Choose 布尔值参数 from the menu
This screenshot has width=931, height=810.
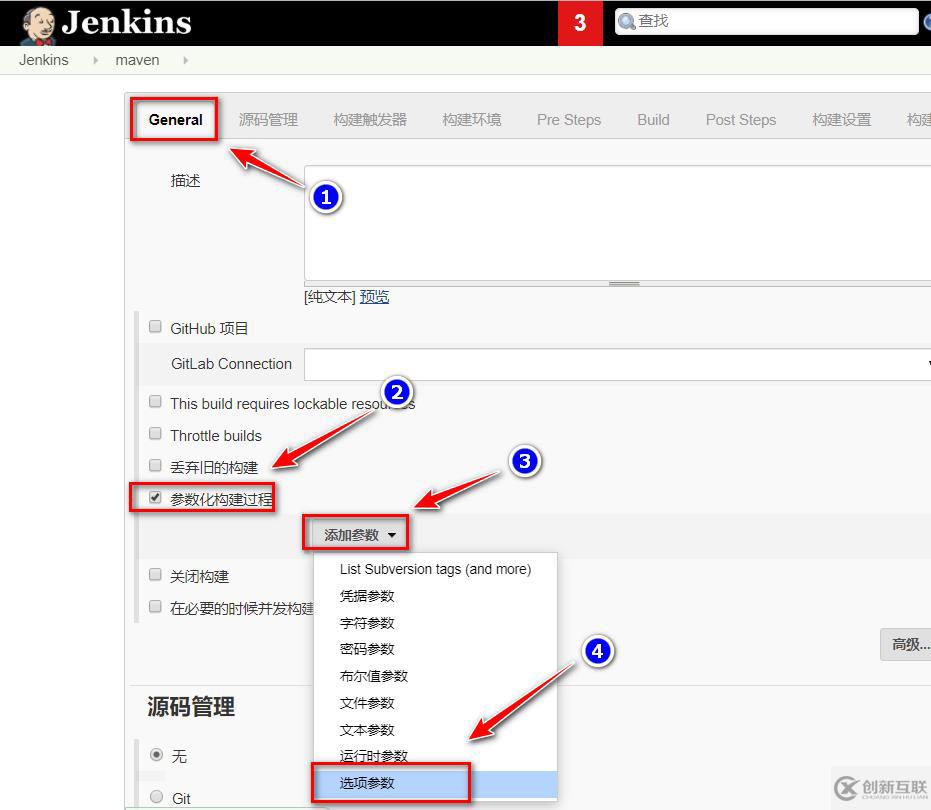435,676
